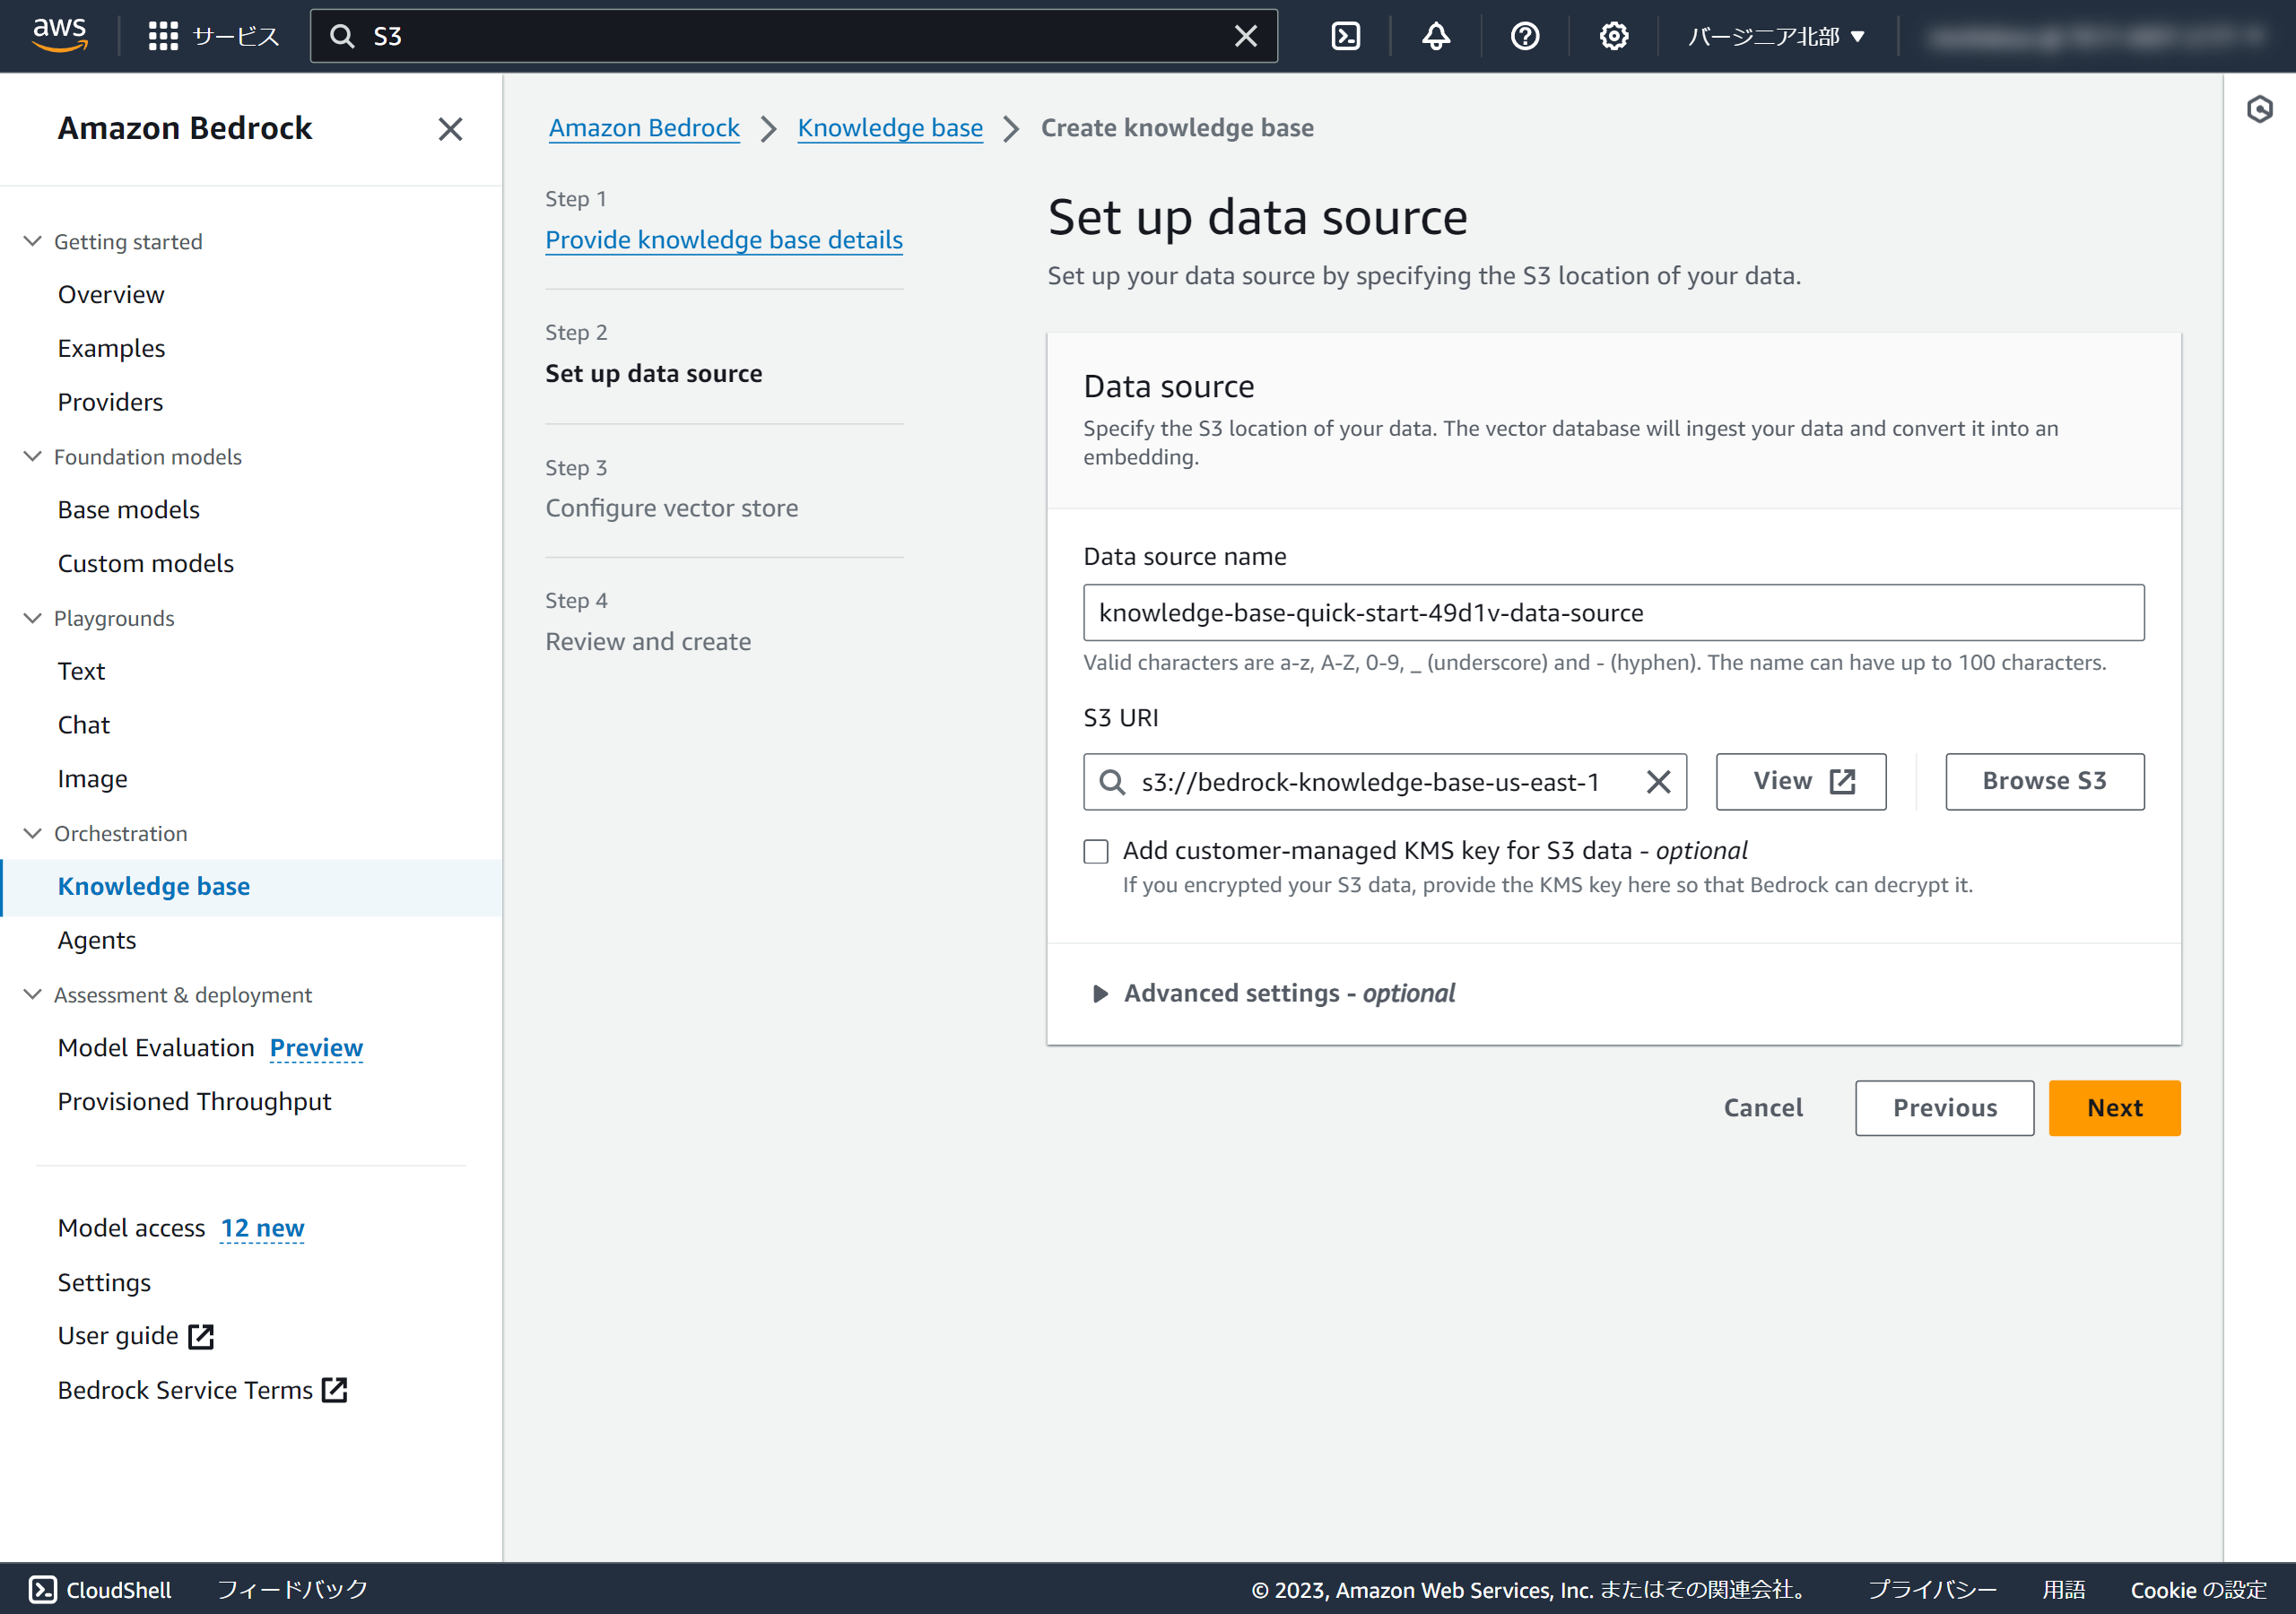
Task: Enable customer-managed KMS key checkbox
Action: (1096, 851)
